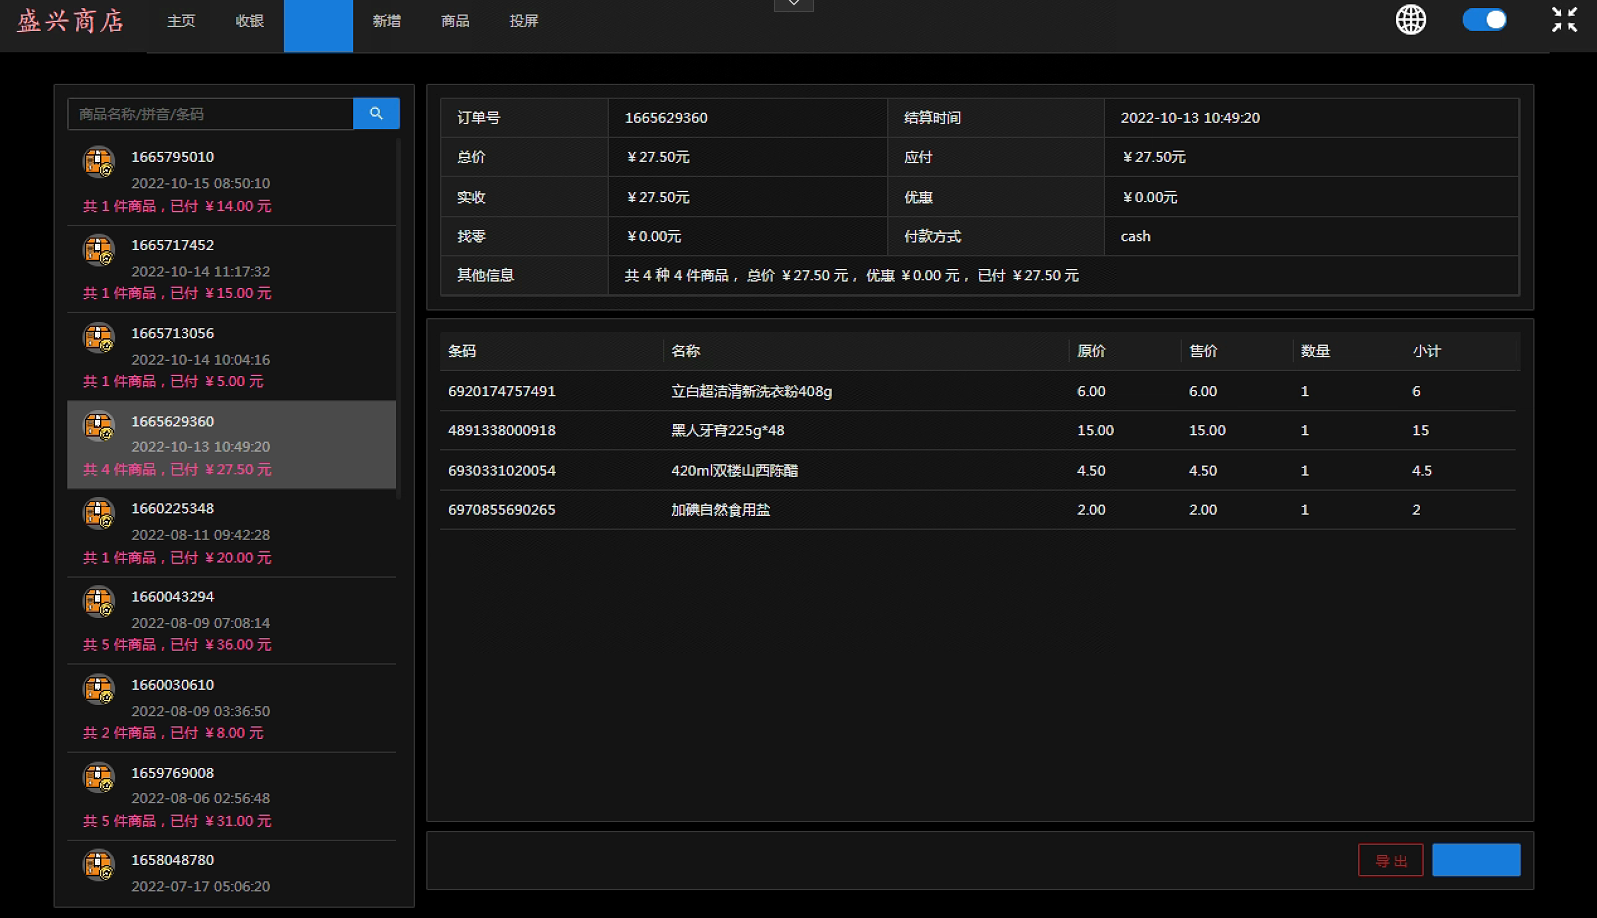Click summary 共 5 件商品，已付 ¥36.00 元

(x=177, y=645)
